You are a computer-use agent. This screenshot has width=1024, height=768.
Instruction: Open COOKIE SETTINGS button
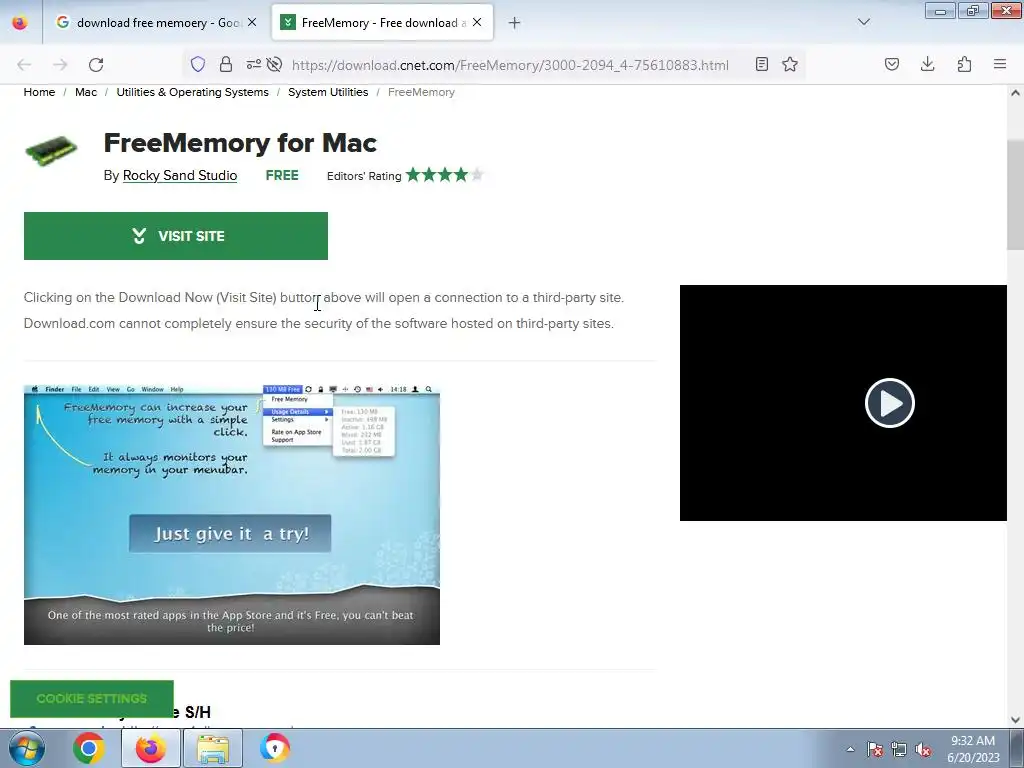coord(92,699)
